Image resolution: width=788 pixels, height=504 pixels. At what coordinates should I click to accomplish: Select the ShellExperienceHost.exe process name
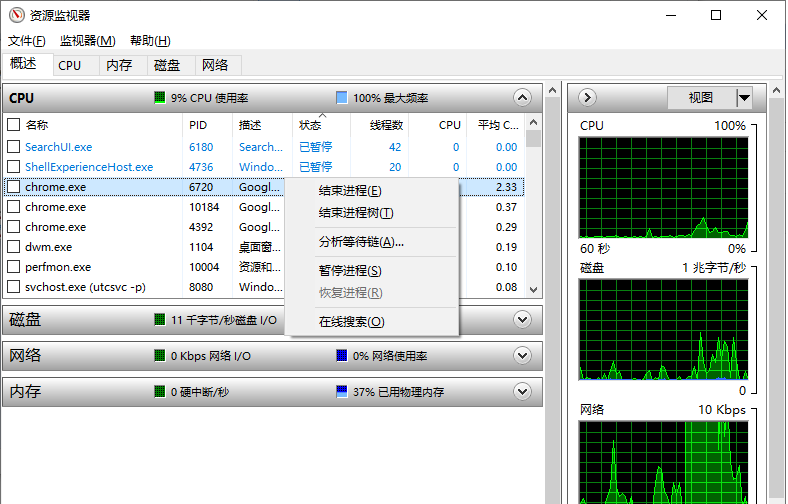pos(89,167)
